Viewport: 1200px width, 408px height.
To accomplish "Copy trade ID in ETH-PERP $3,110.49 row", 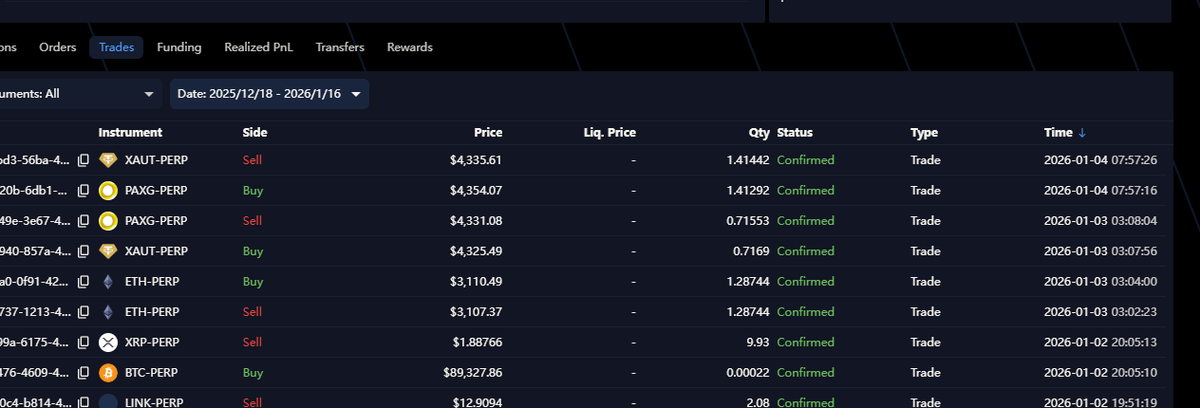I will [84, 281].
